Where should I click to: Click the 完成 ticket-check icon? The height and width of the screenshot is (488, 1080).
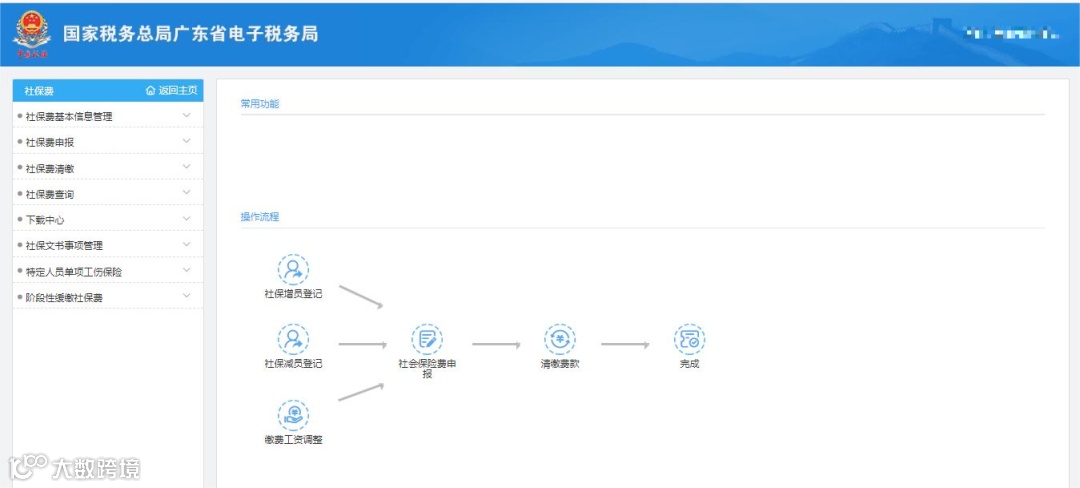point(689,339)
